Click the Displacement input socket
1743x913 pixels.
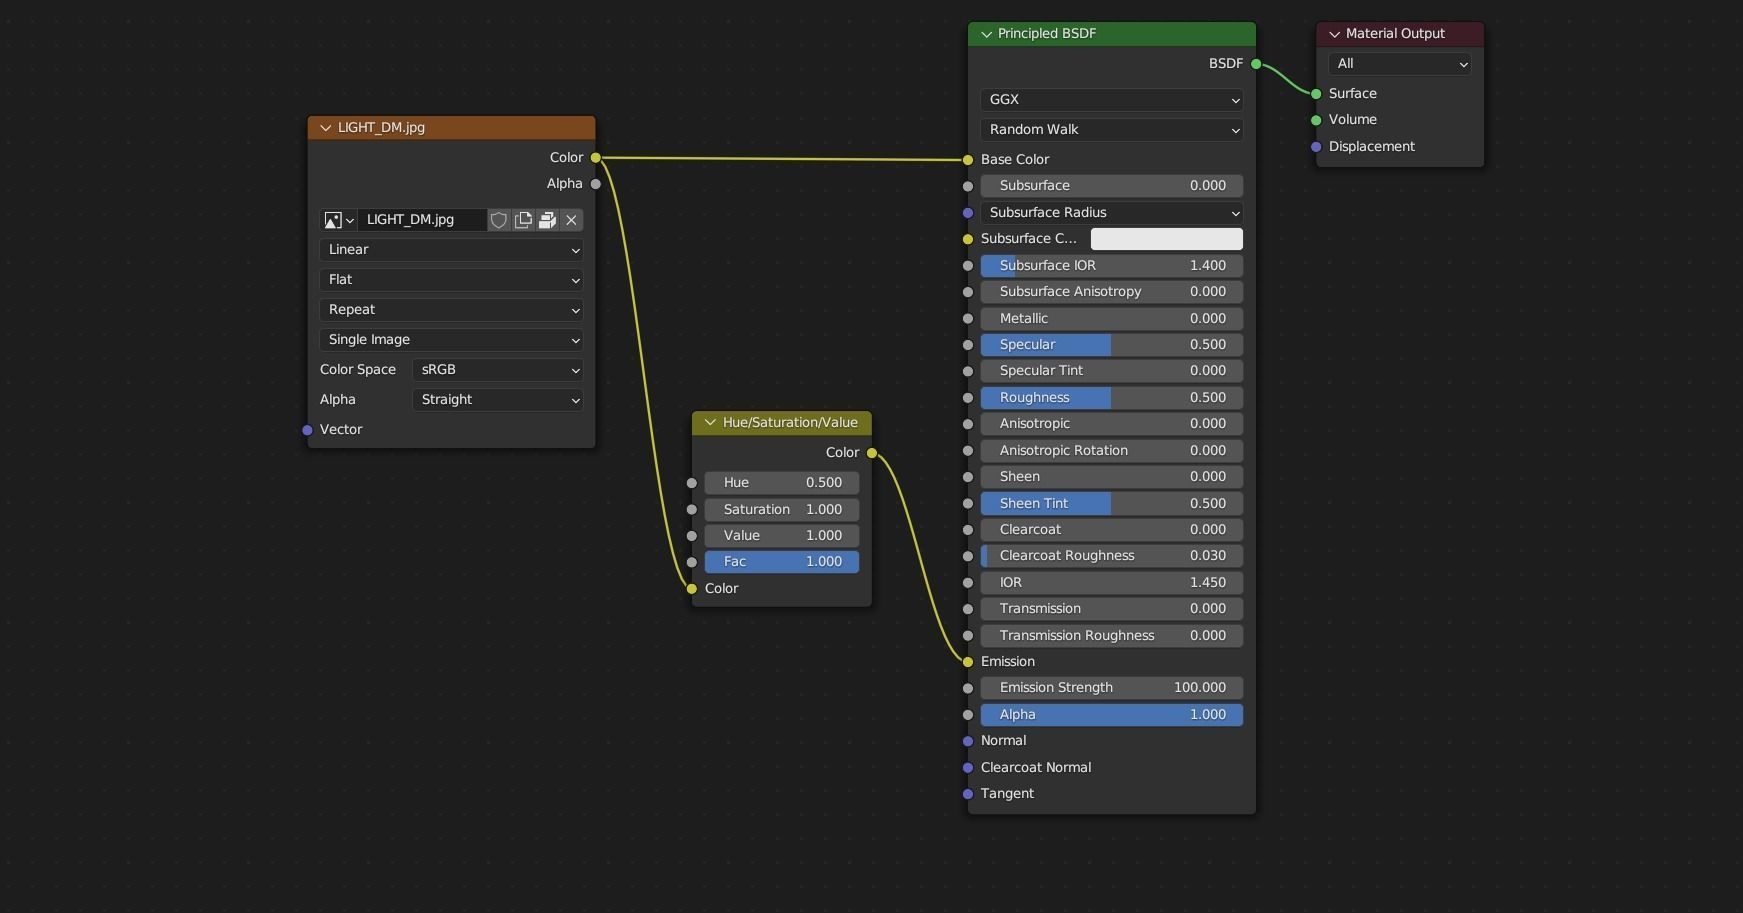[1316, 147]
